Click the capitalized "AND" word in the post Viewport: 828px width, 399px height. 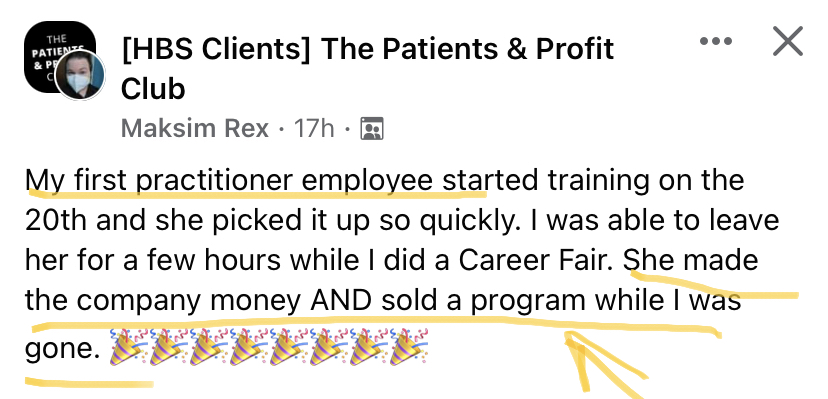pyautogui.click(x=341, y=300)
